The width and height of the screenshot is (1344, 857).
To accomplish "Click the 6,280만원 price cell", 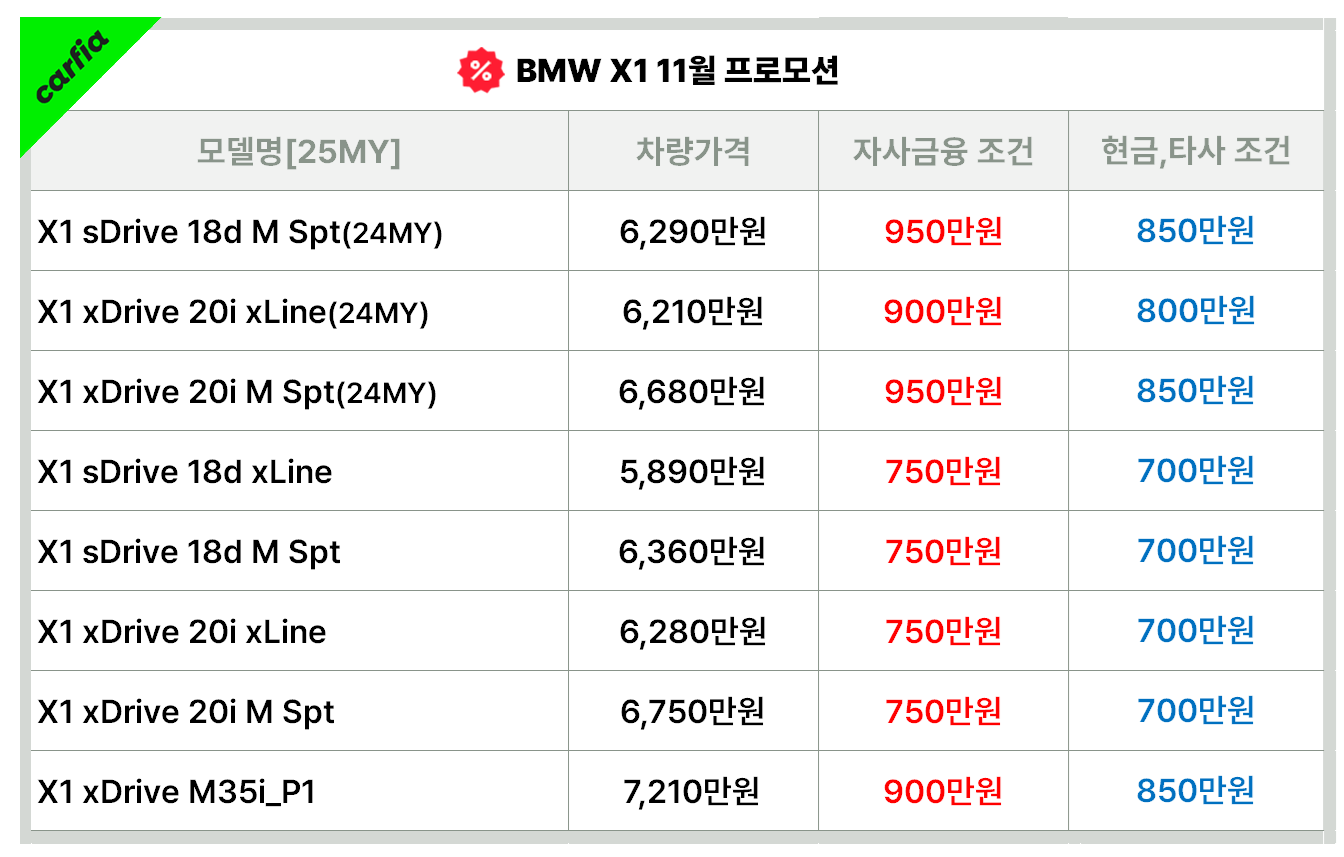I will pyautogui.click(x=692, y=632).
